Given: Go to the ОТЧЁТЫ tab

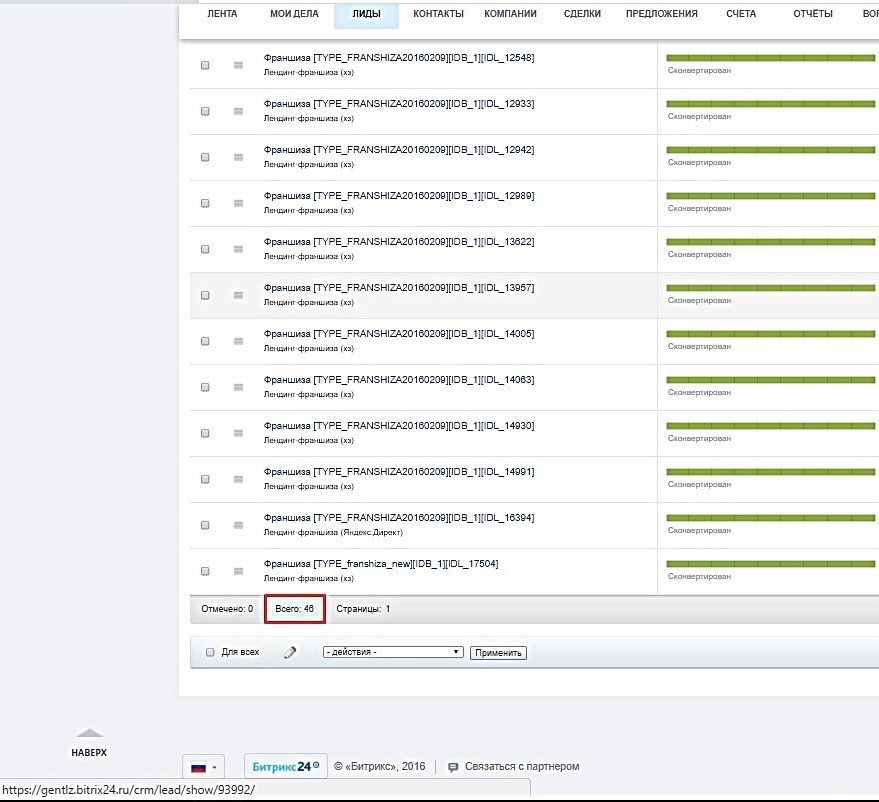Looking at the screenshot, I should coord(813,14).
